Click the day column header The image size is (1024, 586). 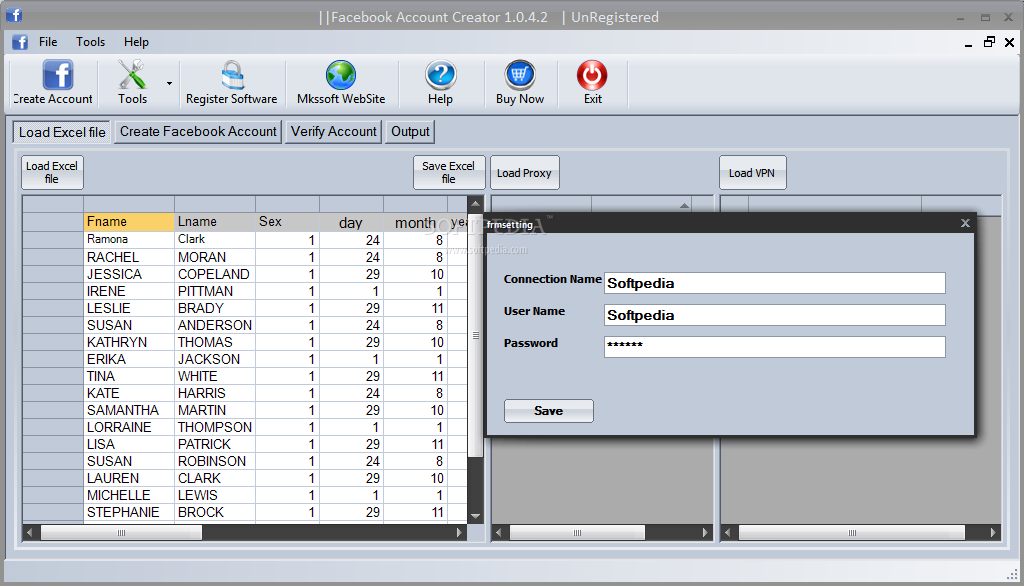(351, 222)
